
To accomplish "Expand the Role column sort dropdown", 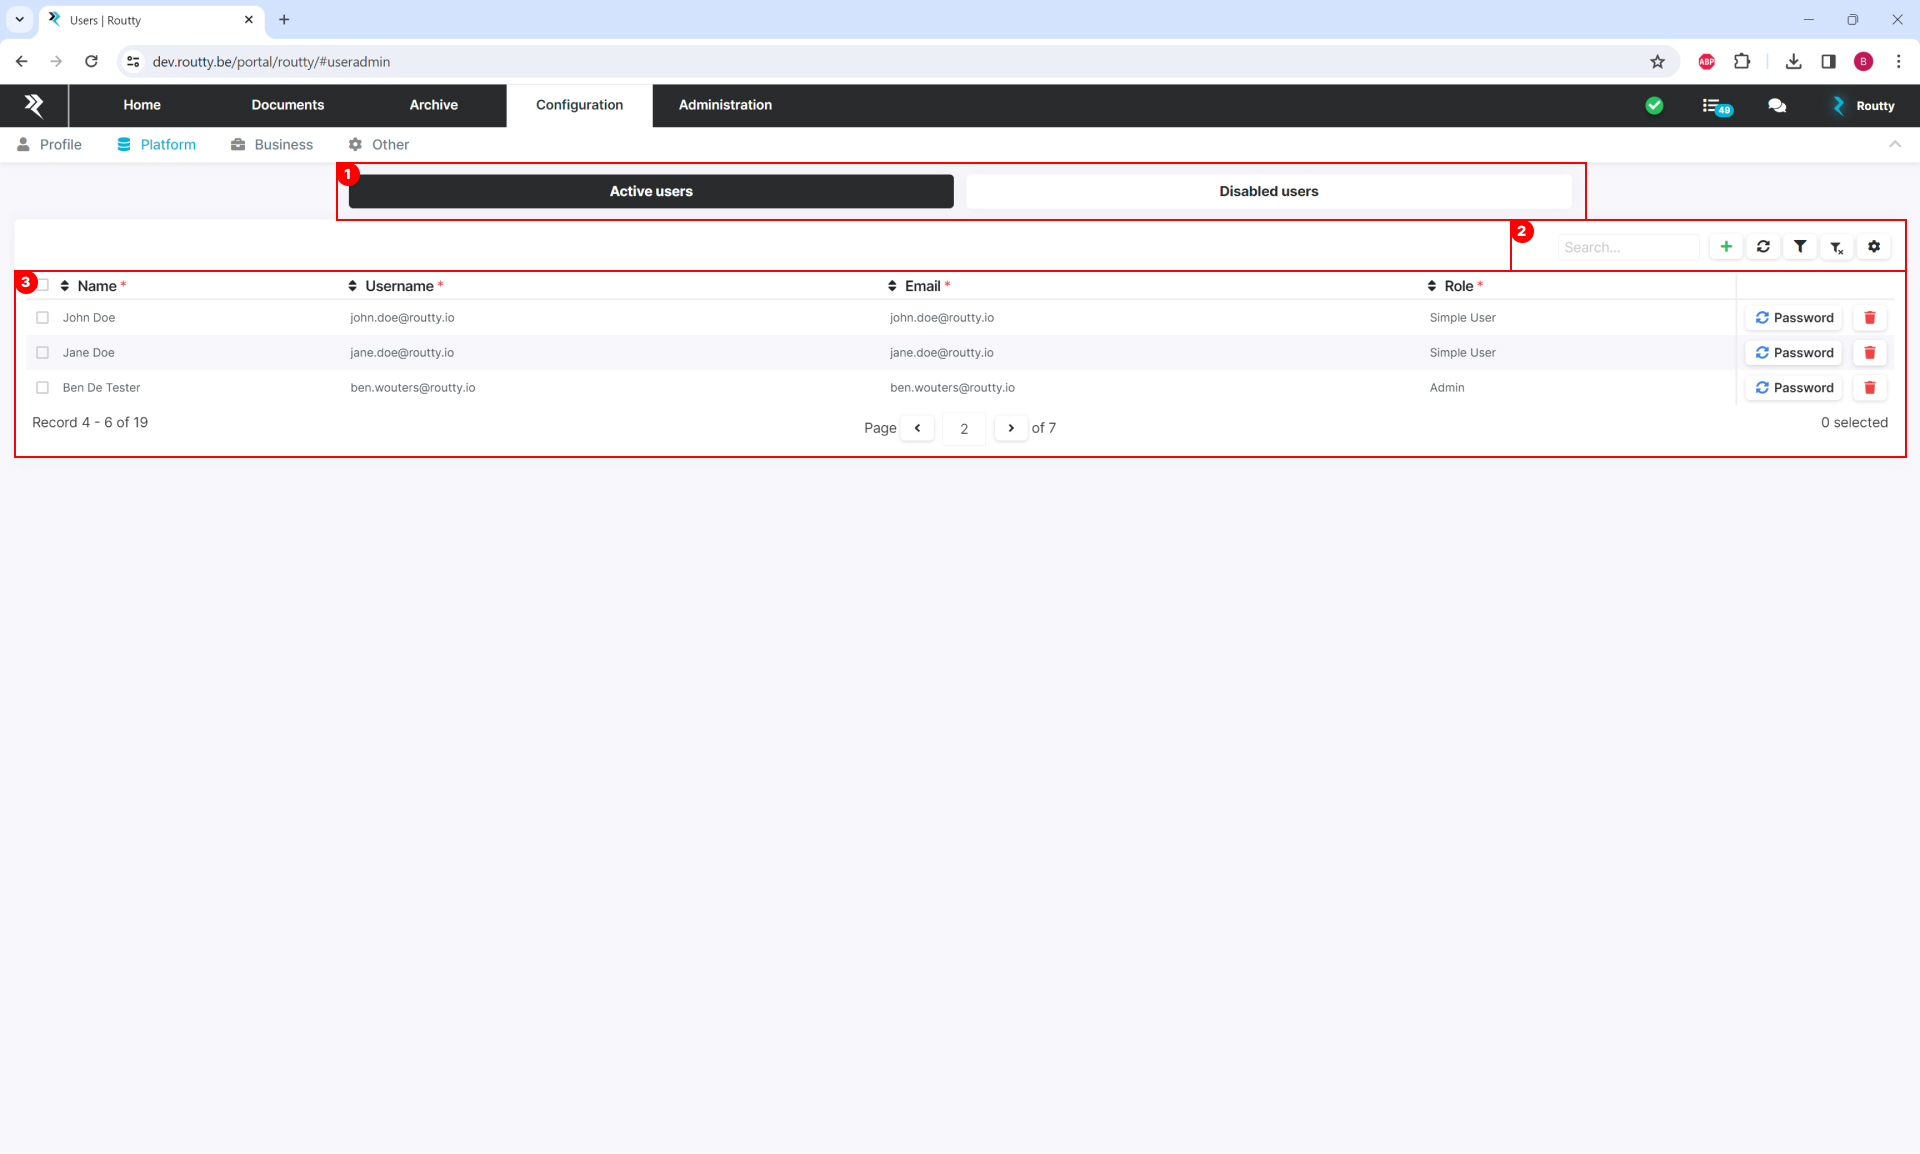I will click(1432, 285).
